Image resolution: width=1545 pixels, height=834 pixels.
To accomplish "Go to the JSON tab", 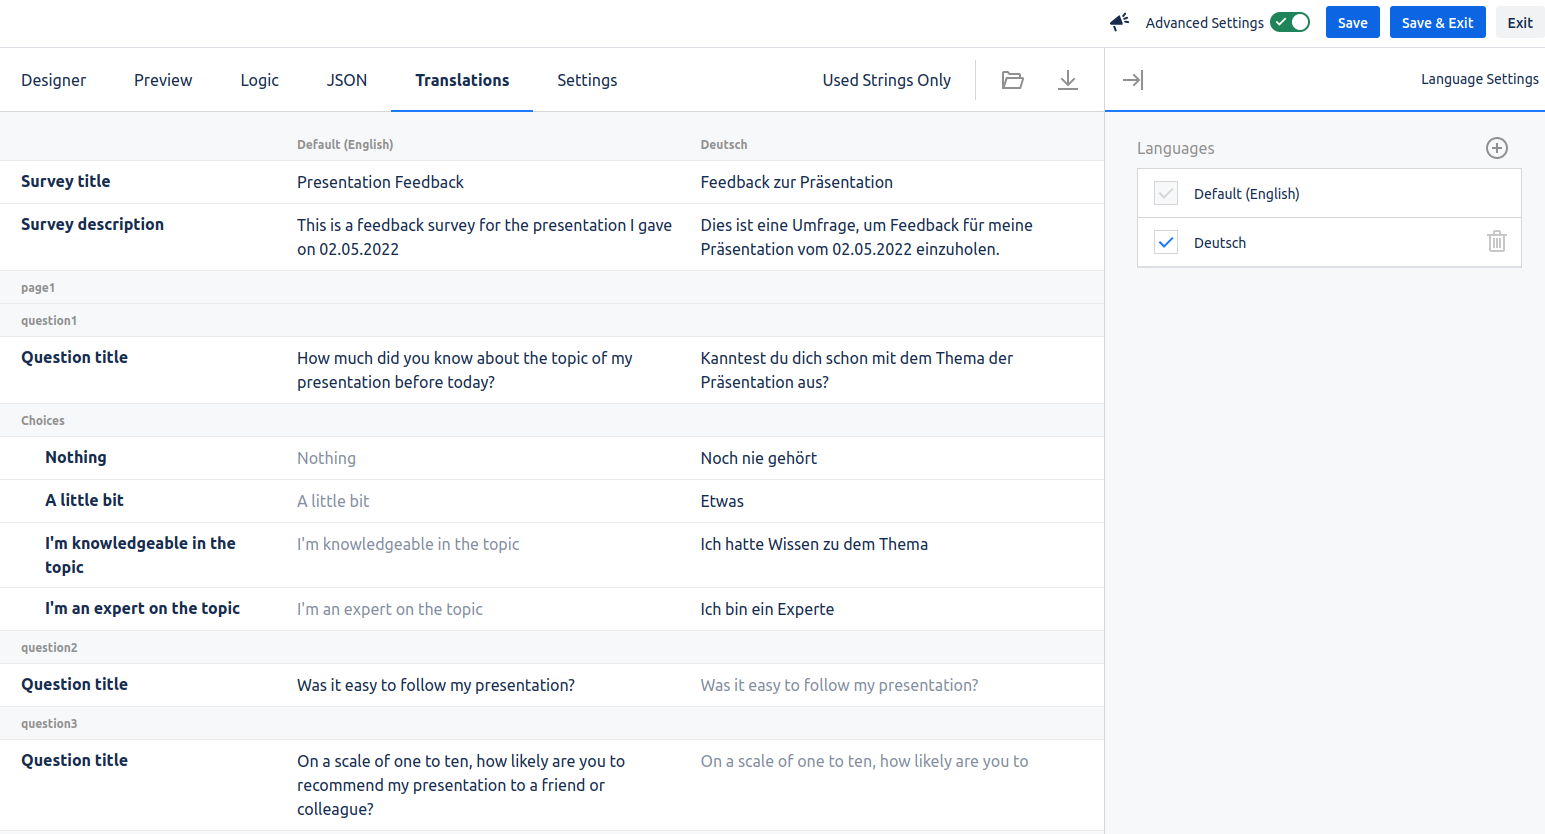I will [x=346, y=80].
